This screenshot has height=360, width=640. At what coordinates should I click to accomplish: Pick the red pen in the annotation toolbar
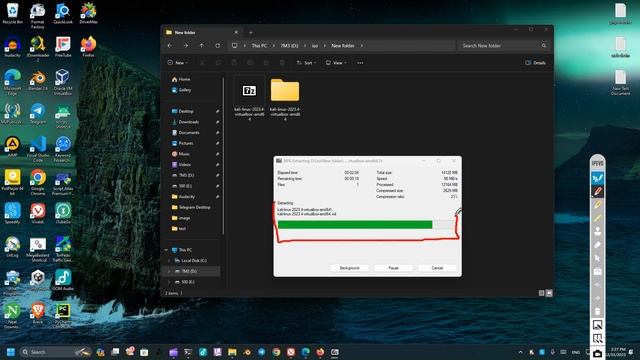[x=598, y=191]
